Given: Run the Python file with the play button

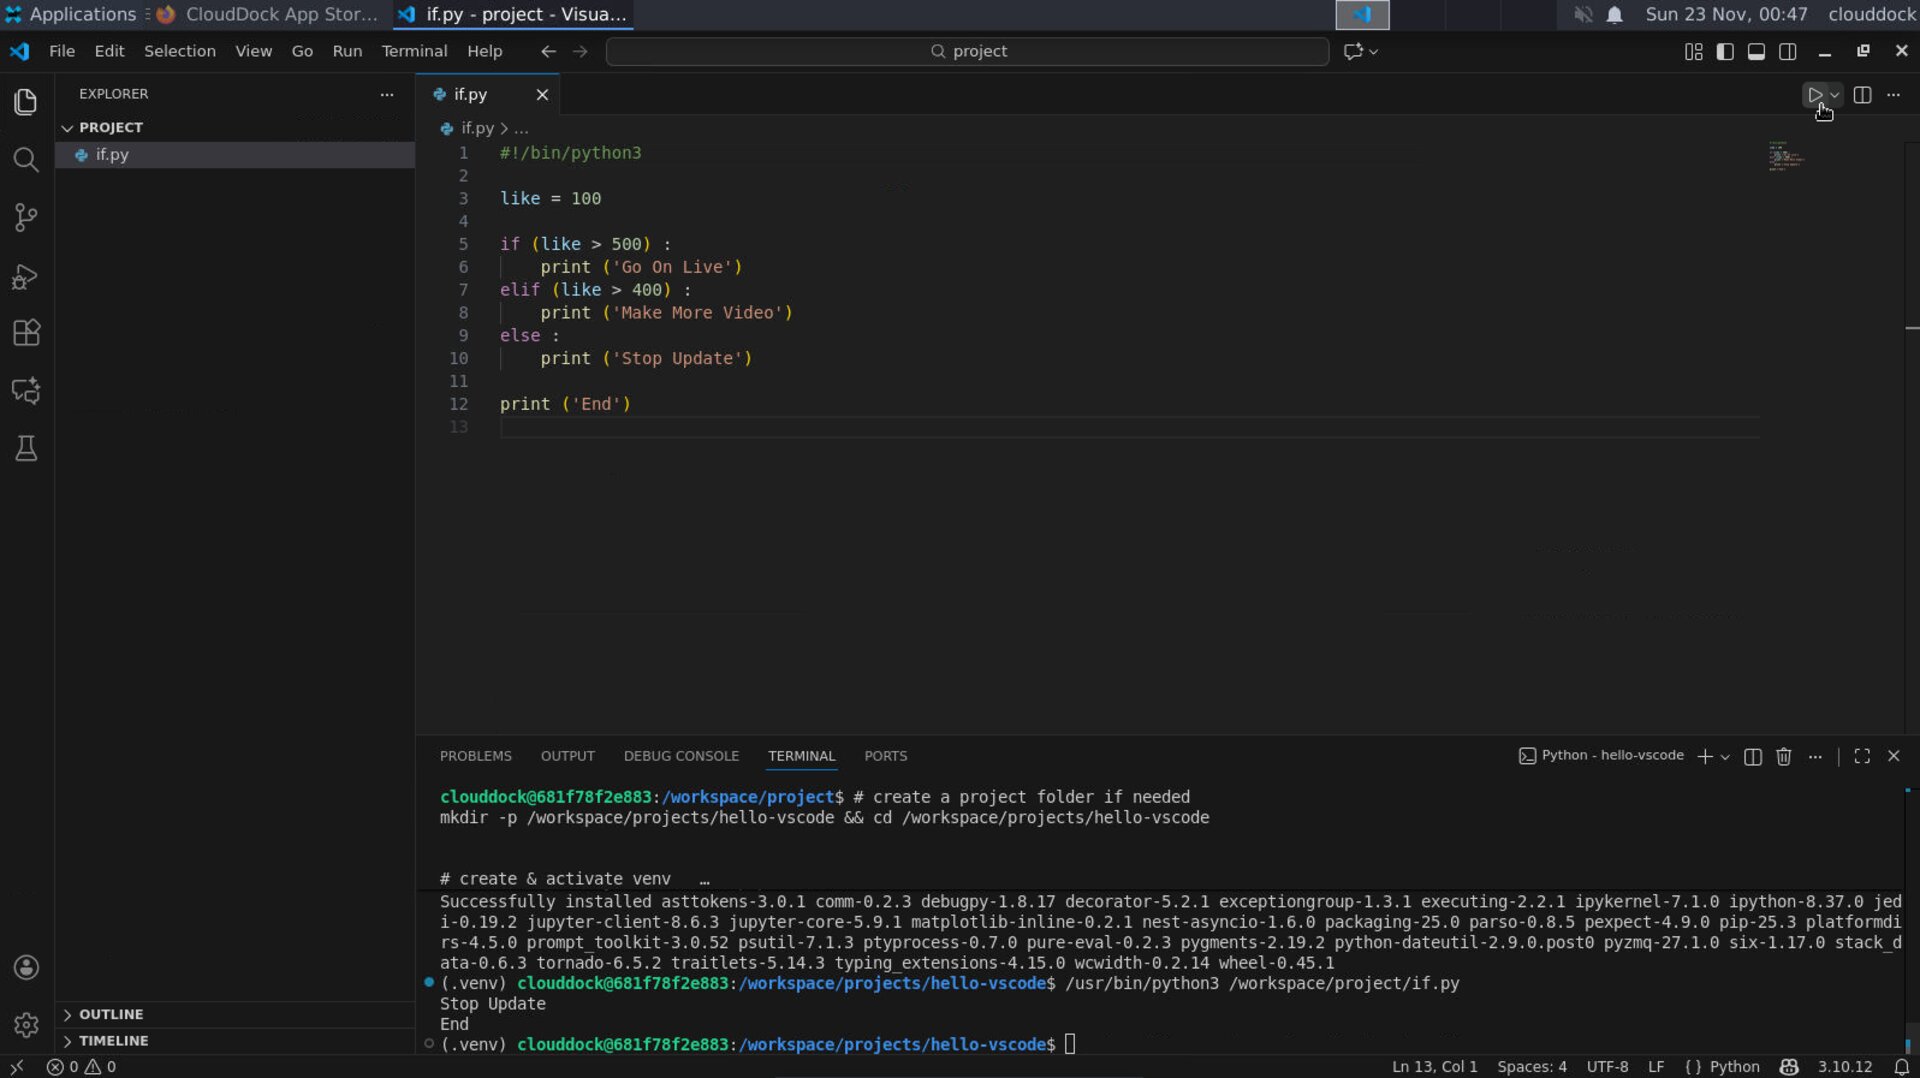Looking at the screenshot, I should coord(1815,95).
